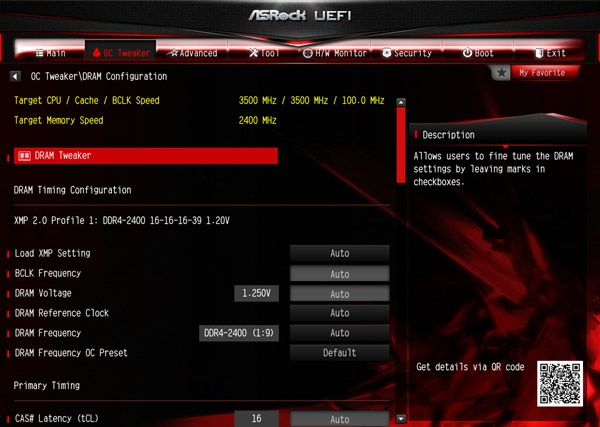Open My Favorite page
600x427 pixels.
coord(541,73)
